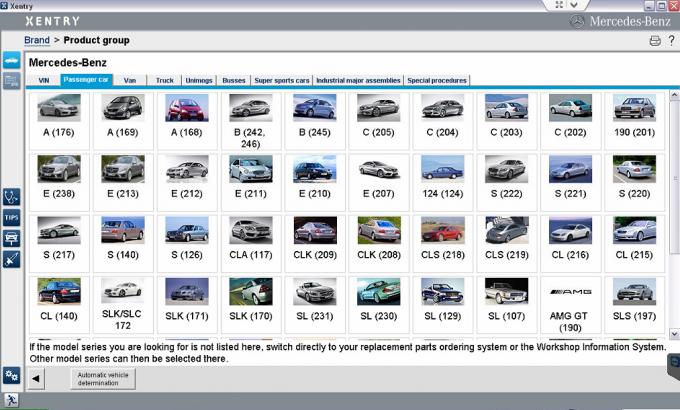Viewport: 680px width, 410px height.
Task: Select the CLK (209) model series
Action: click(315, 243)
